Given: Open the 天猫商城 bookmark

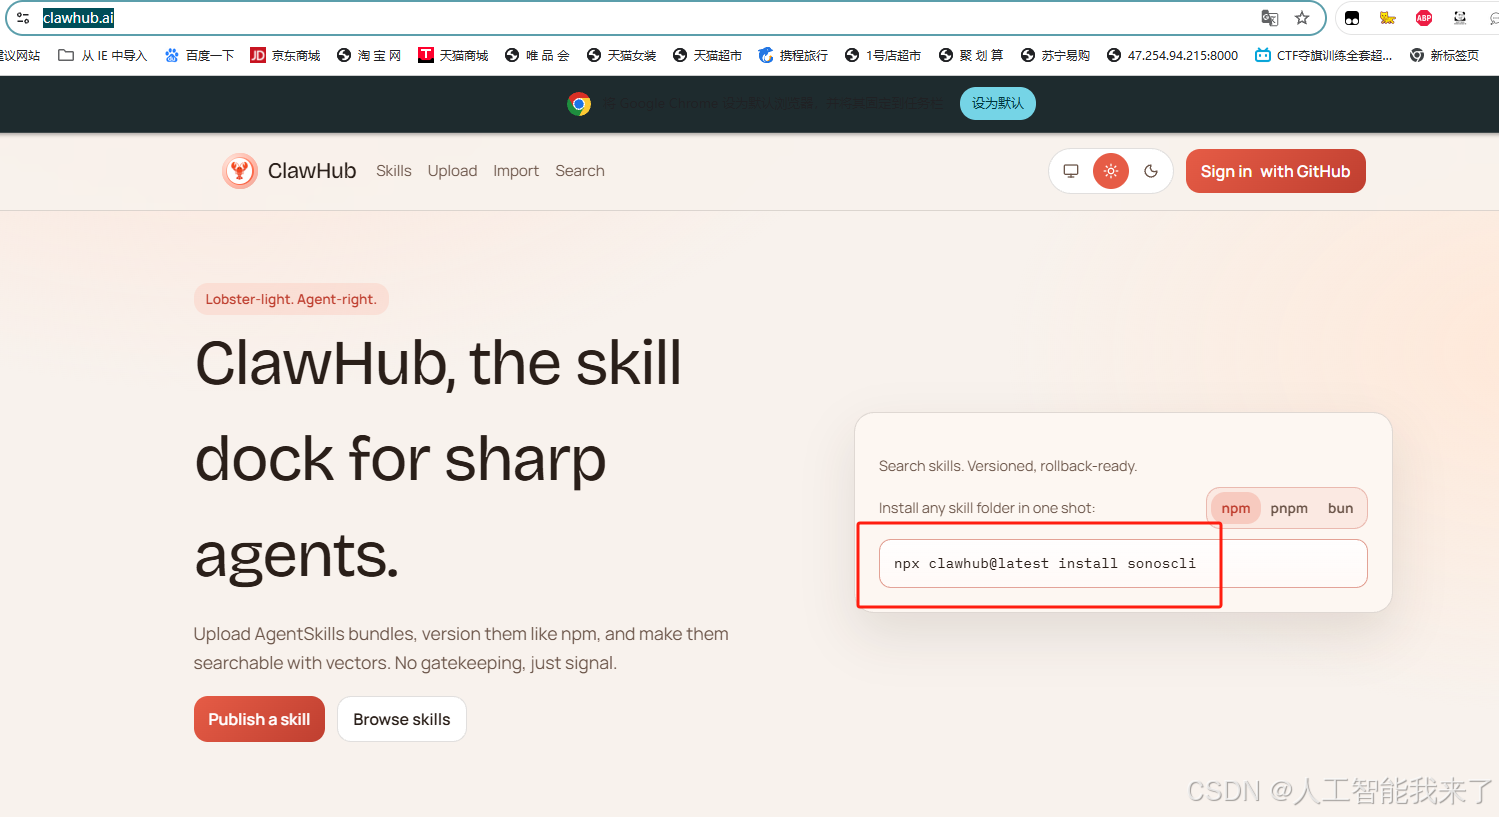Looking at the screenshot, I should 453,55.
